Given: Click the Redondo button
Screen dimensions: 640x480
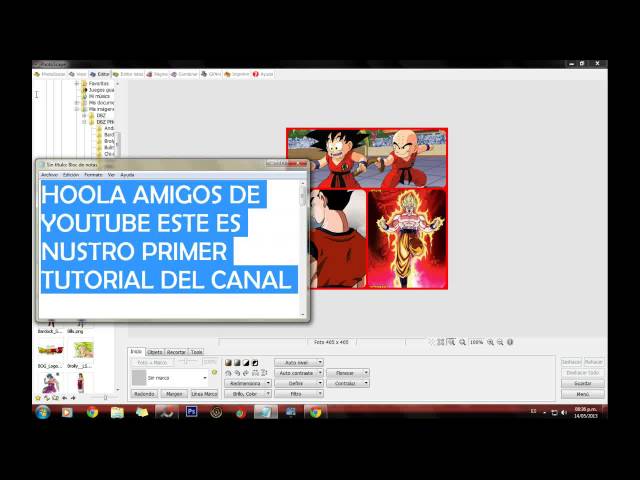Looking at the screenshot, I should [x=144, y=394].
